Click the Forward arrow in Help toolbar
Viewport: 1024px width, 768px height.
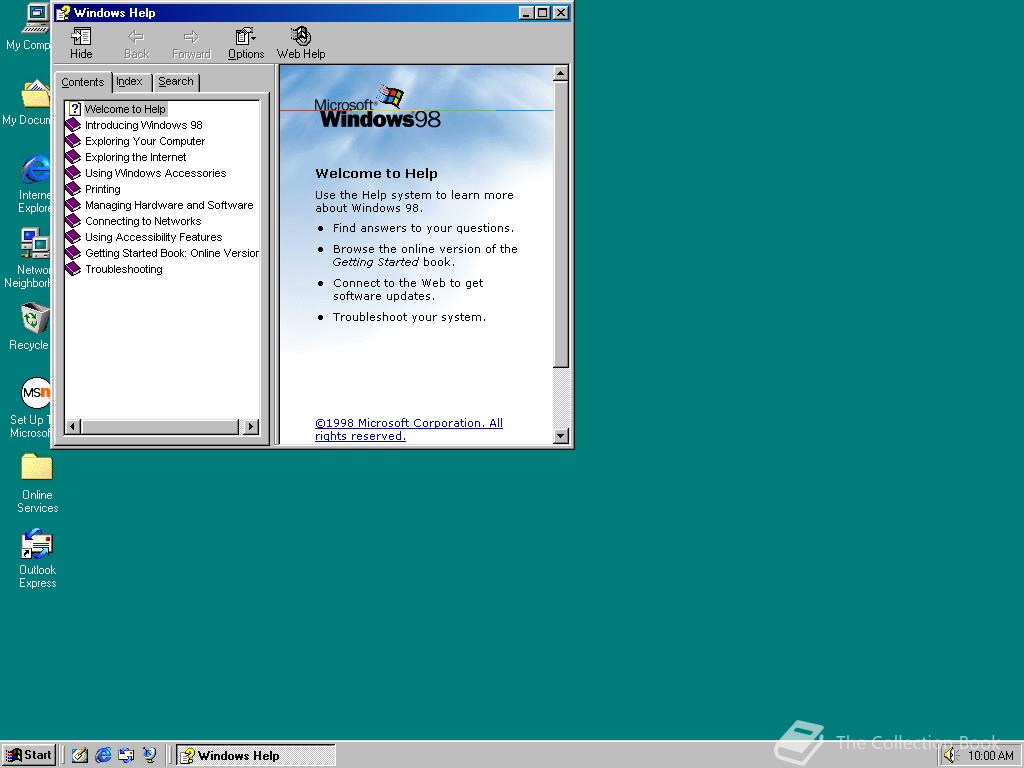(191, 43)
